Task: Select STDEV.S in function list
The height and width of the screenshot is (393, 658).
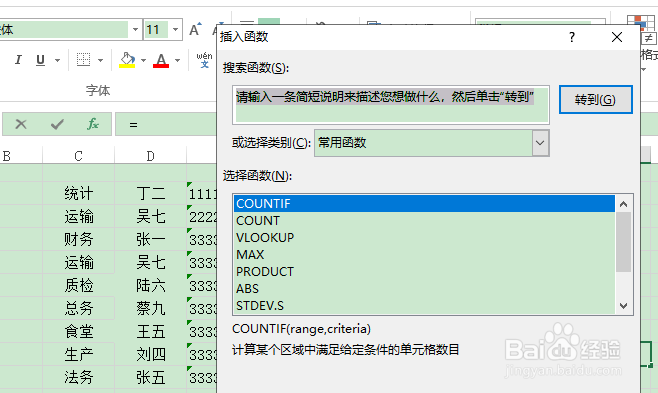Action: click(x=424, y=306)
